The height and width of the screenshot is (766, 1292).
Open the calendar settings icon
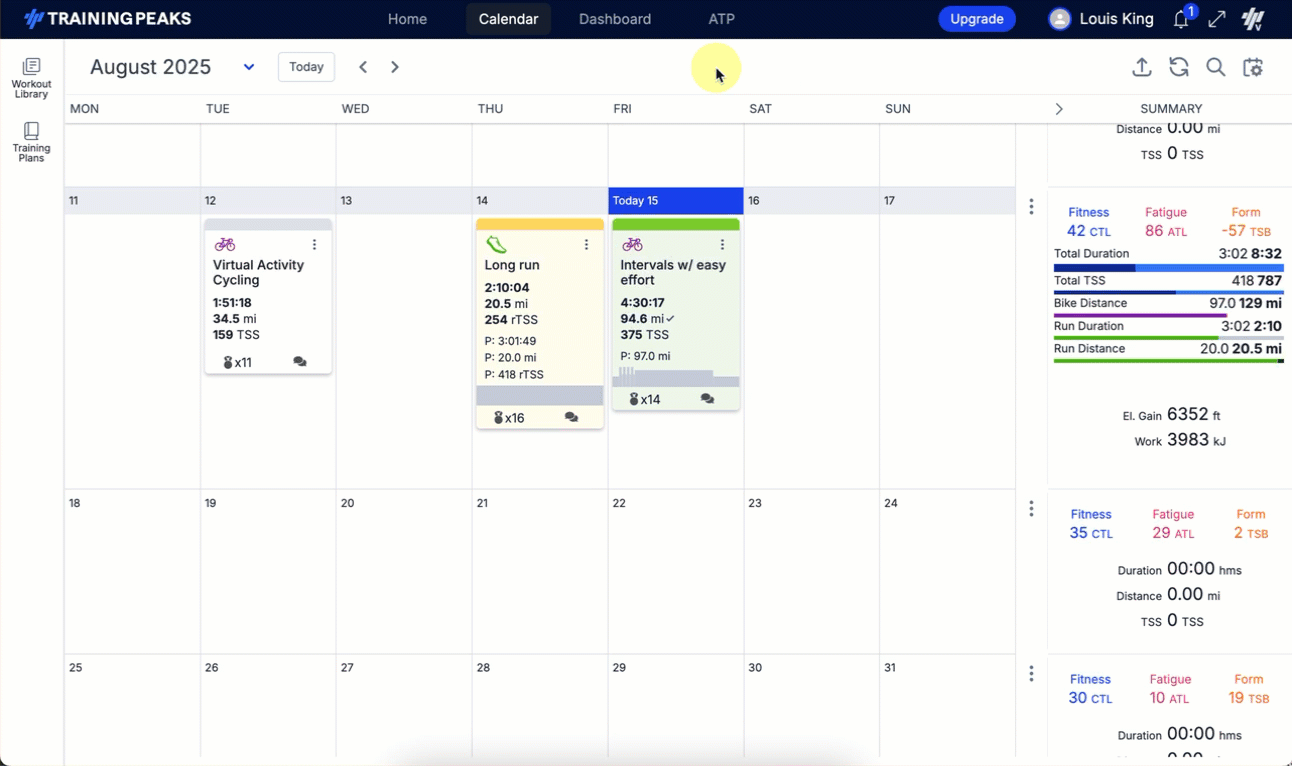pos(1253,67)
